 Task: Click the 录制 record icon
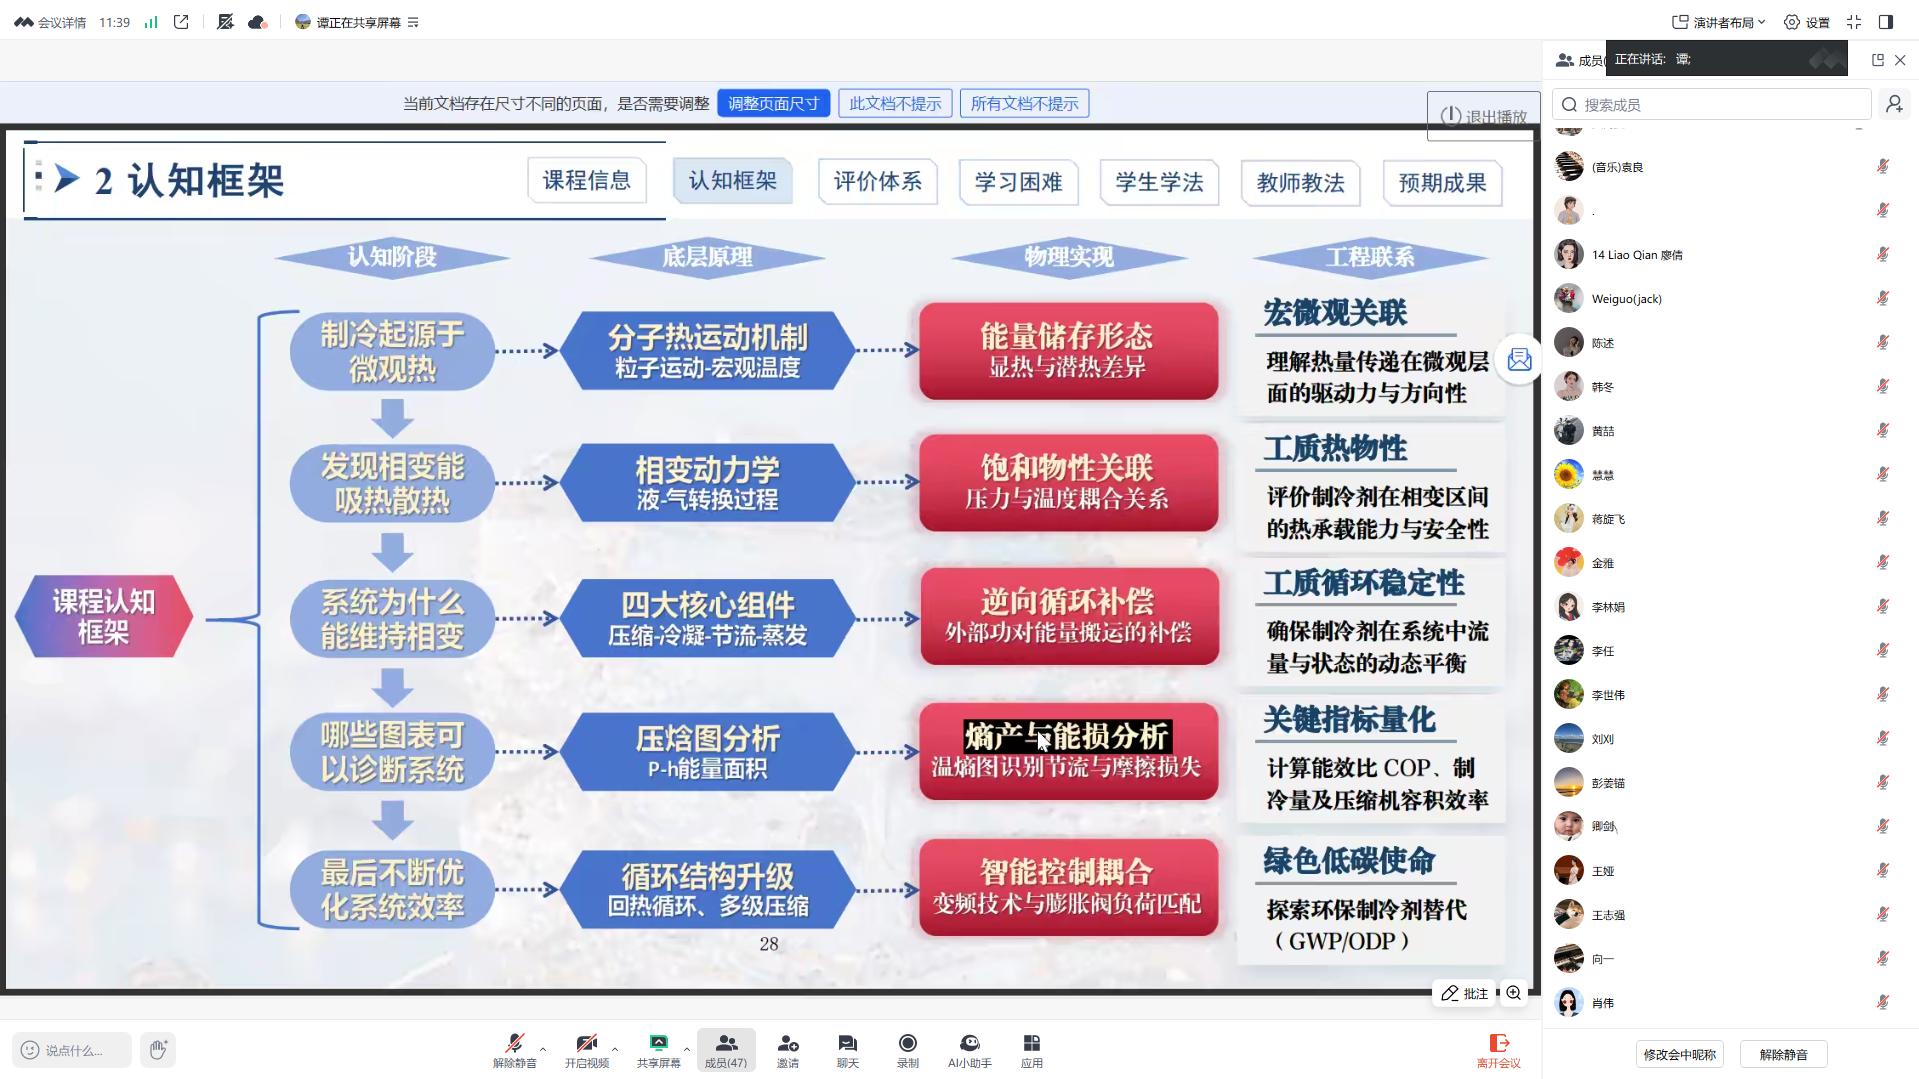907,1050
